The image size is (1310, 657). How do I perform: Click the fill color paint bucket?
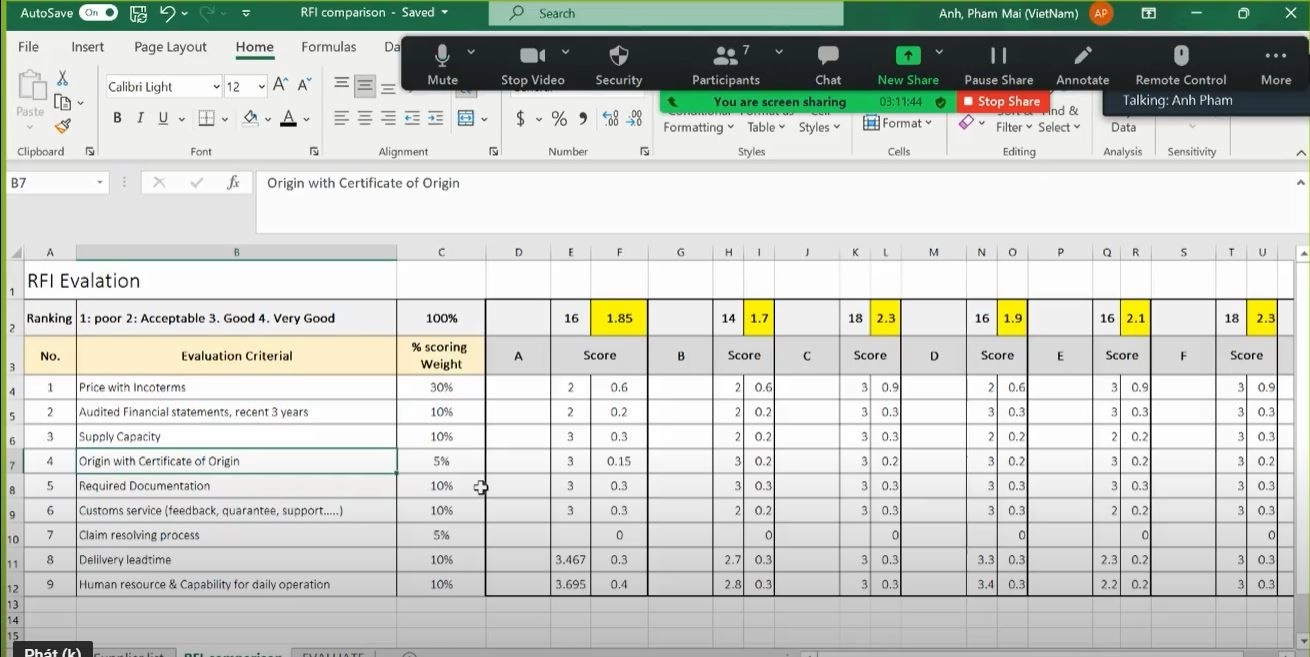click(251, 118)
